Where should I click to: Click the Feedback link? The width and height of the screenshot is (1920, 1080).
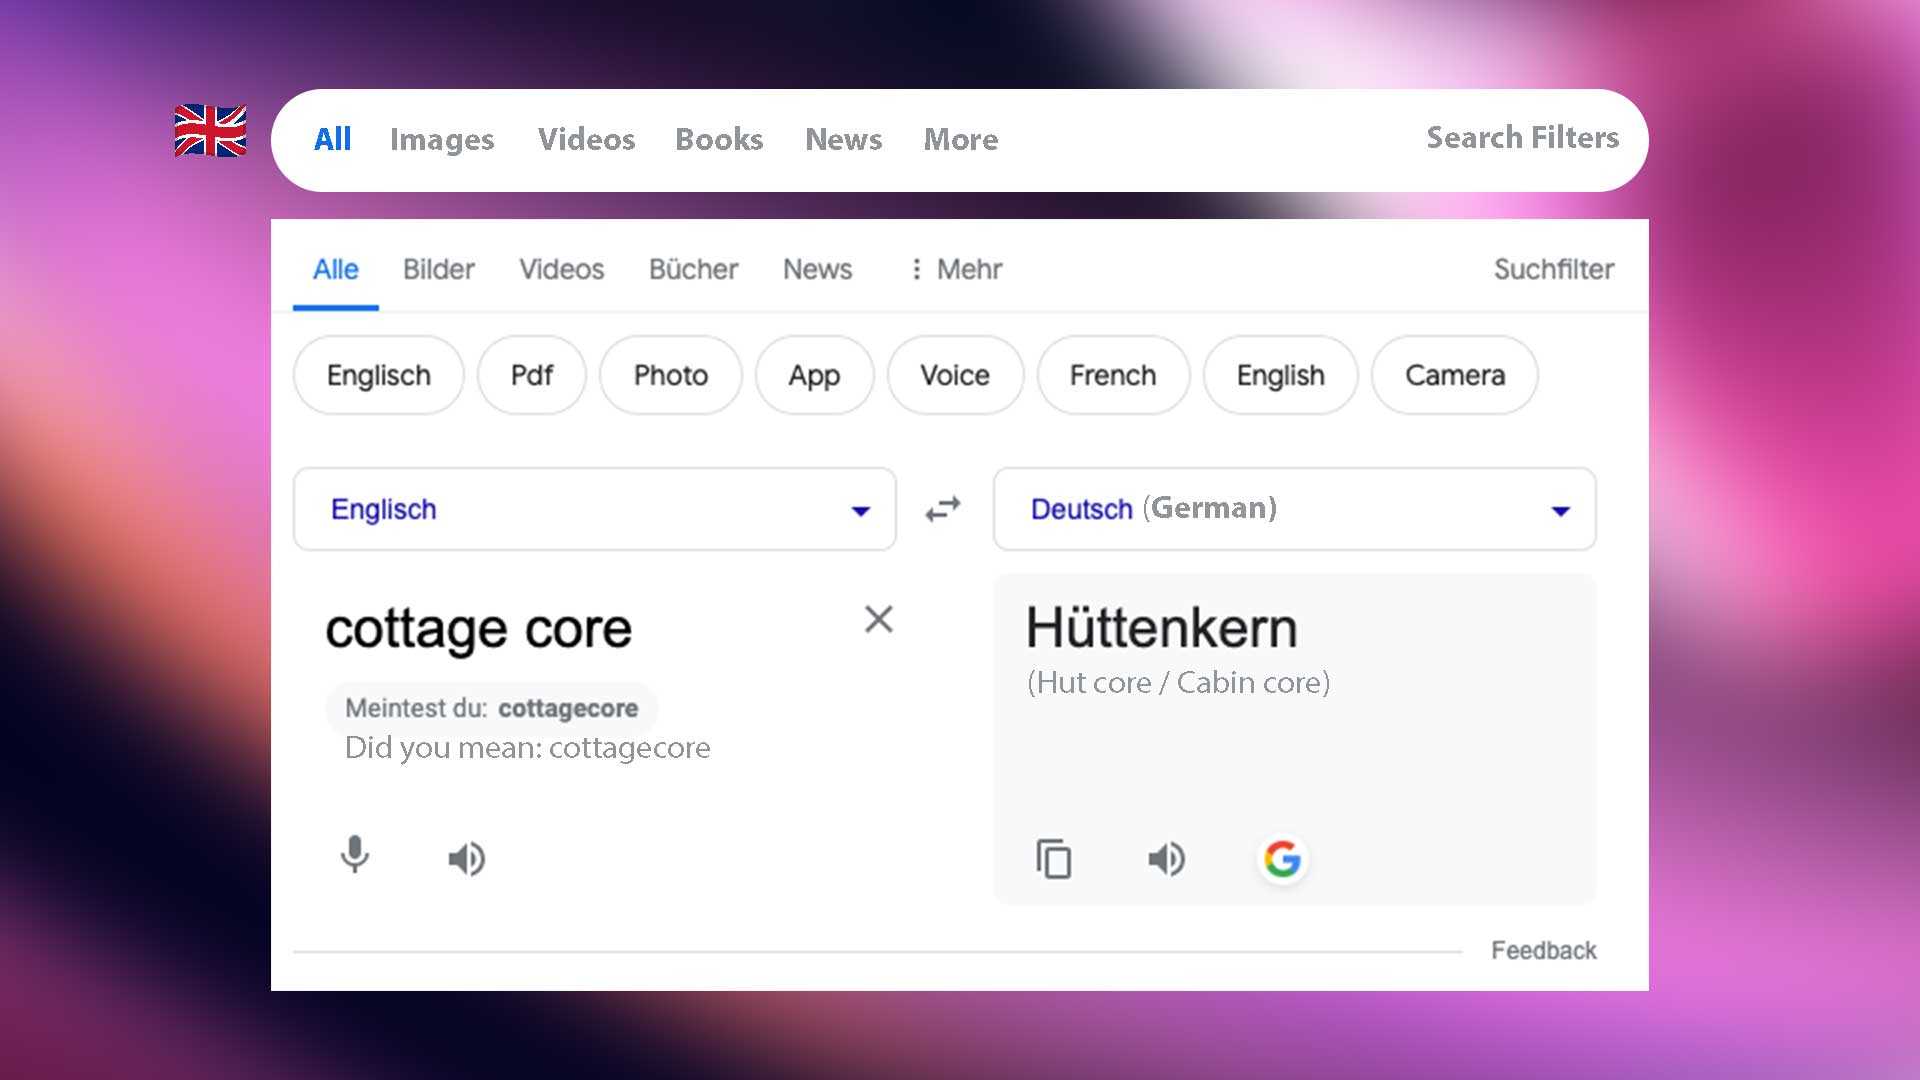click(x=1543, y=950)
